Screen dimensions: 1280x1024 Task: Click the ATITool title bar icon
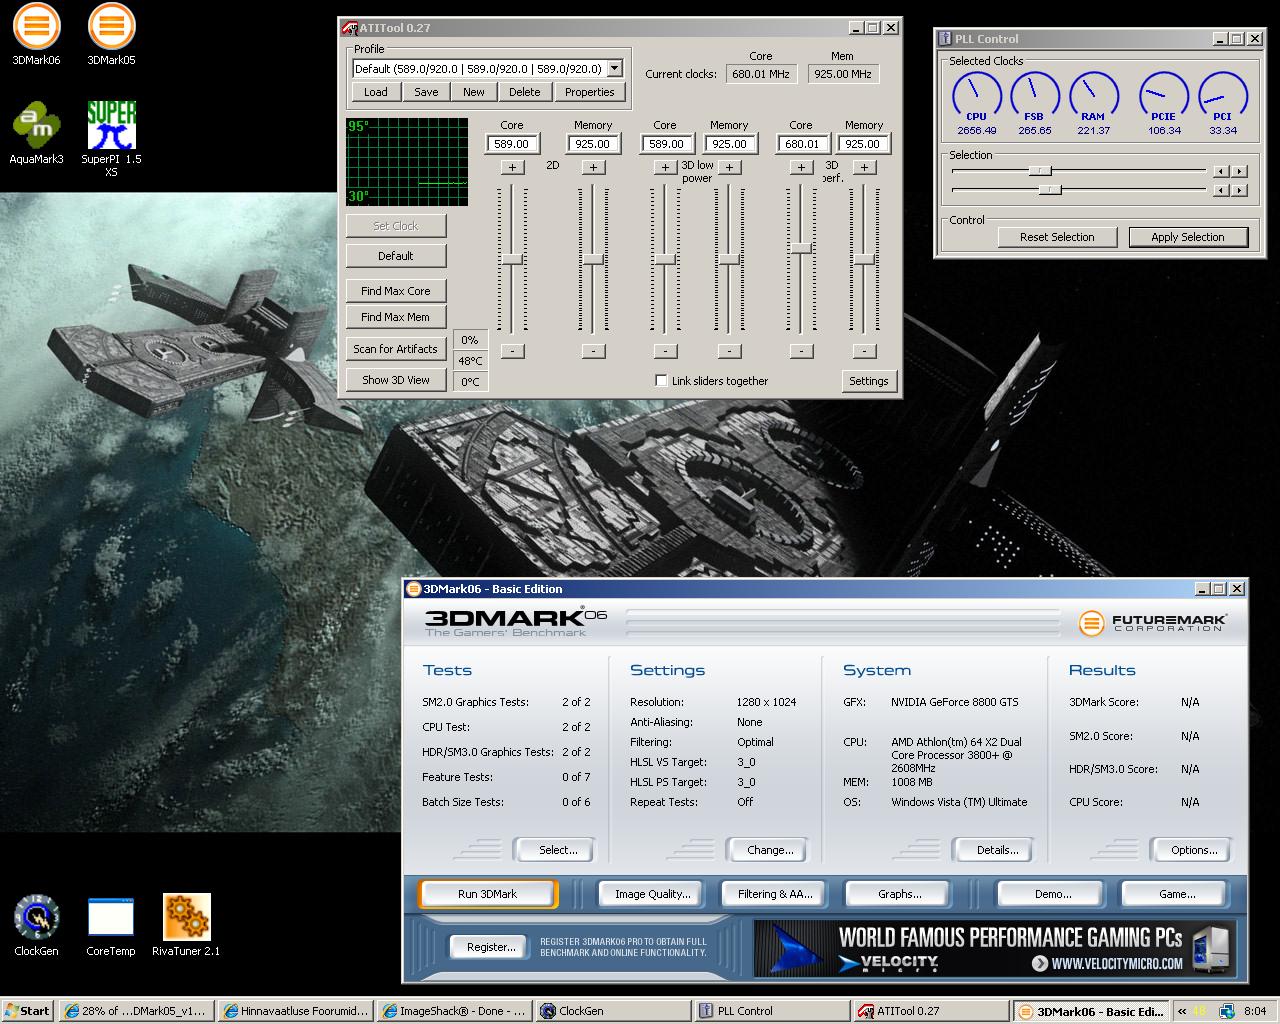tap(350, 28)
